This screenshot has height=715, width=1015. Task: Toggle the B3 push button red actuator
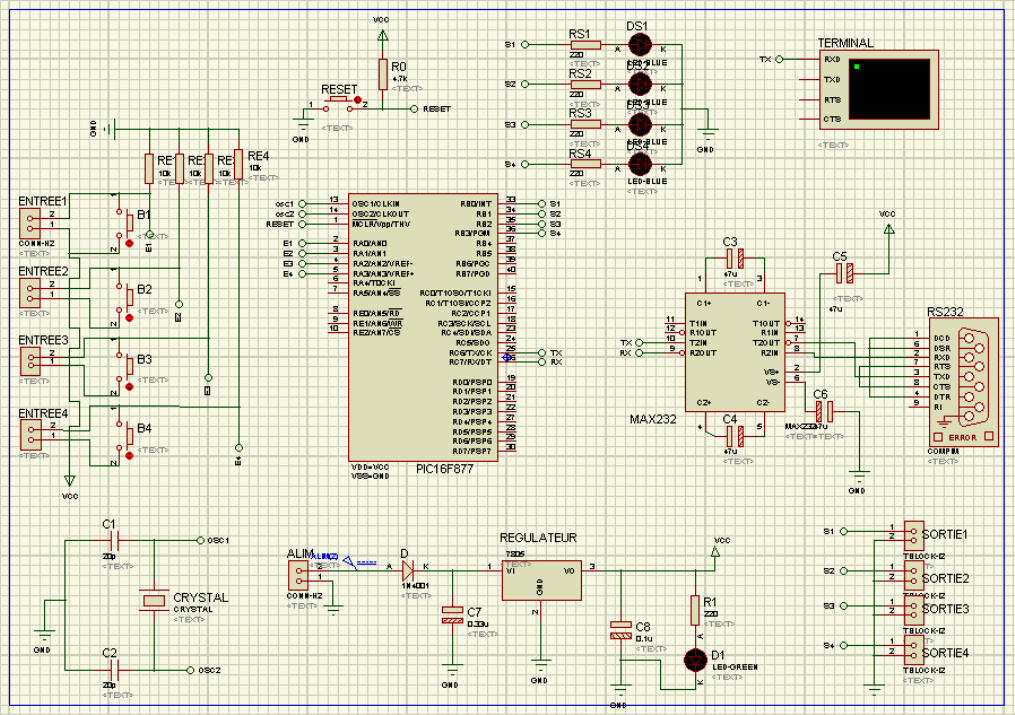tap(129, 387)
